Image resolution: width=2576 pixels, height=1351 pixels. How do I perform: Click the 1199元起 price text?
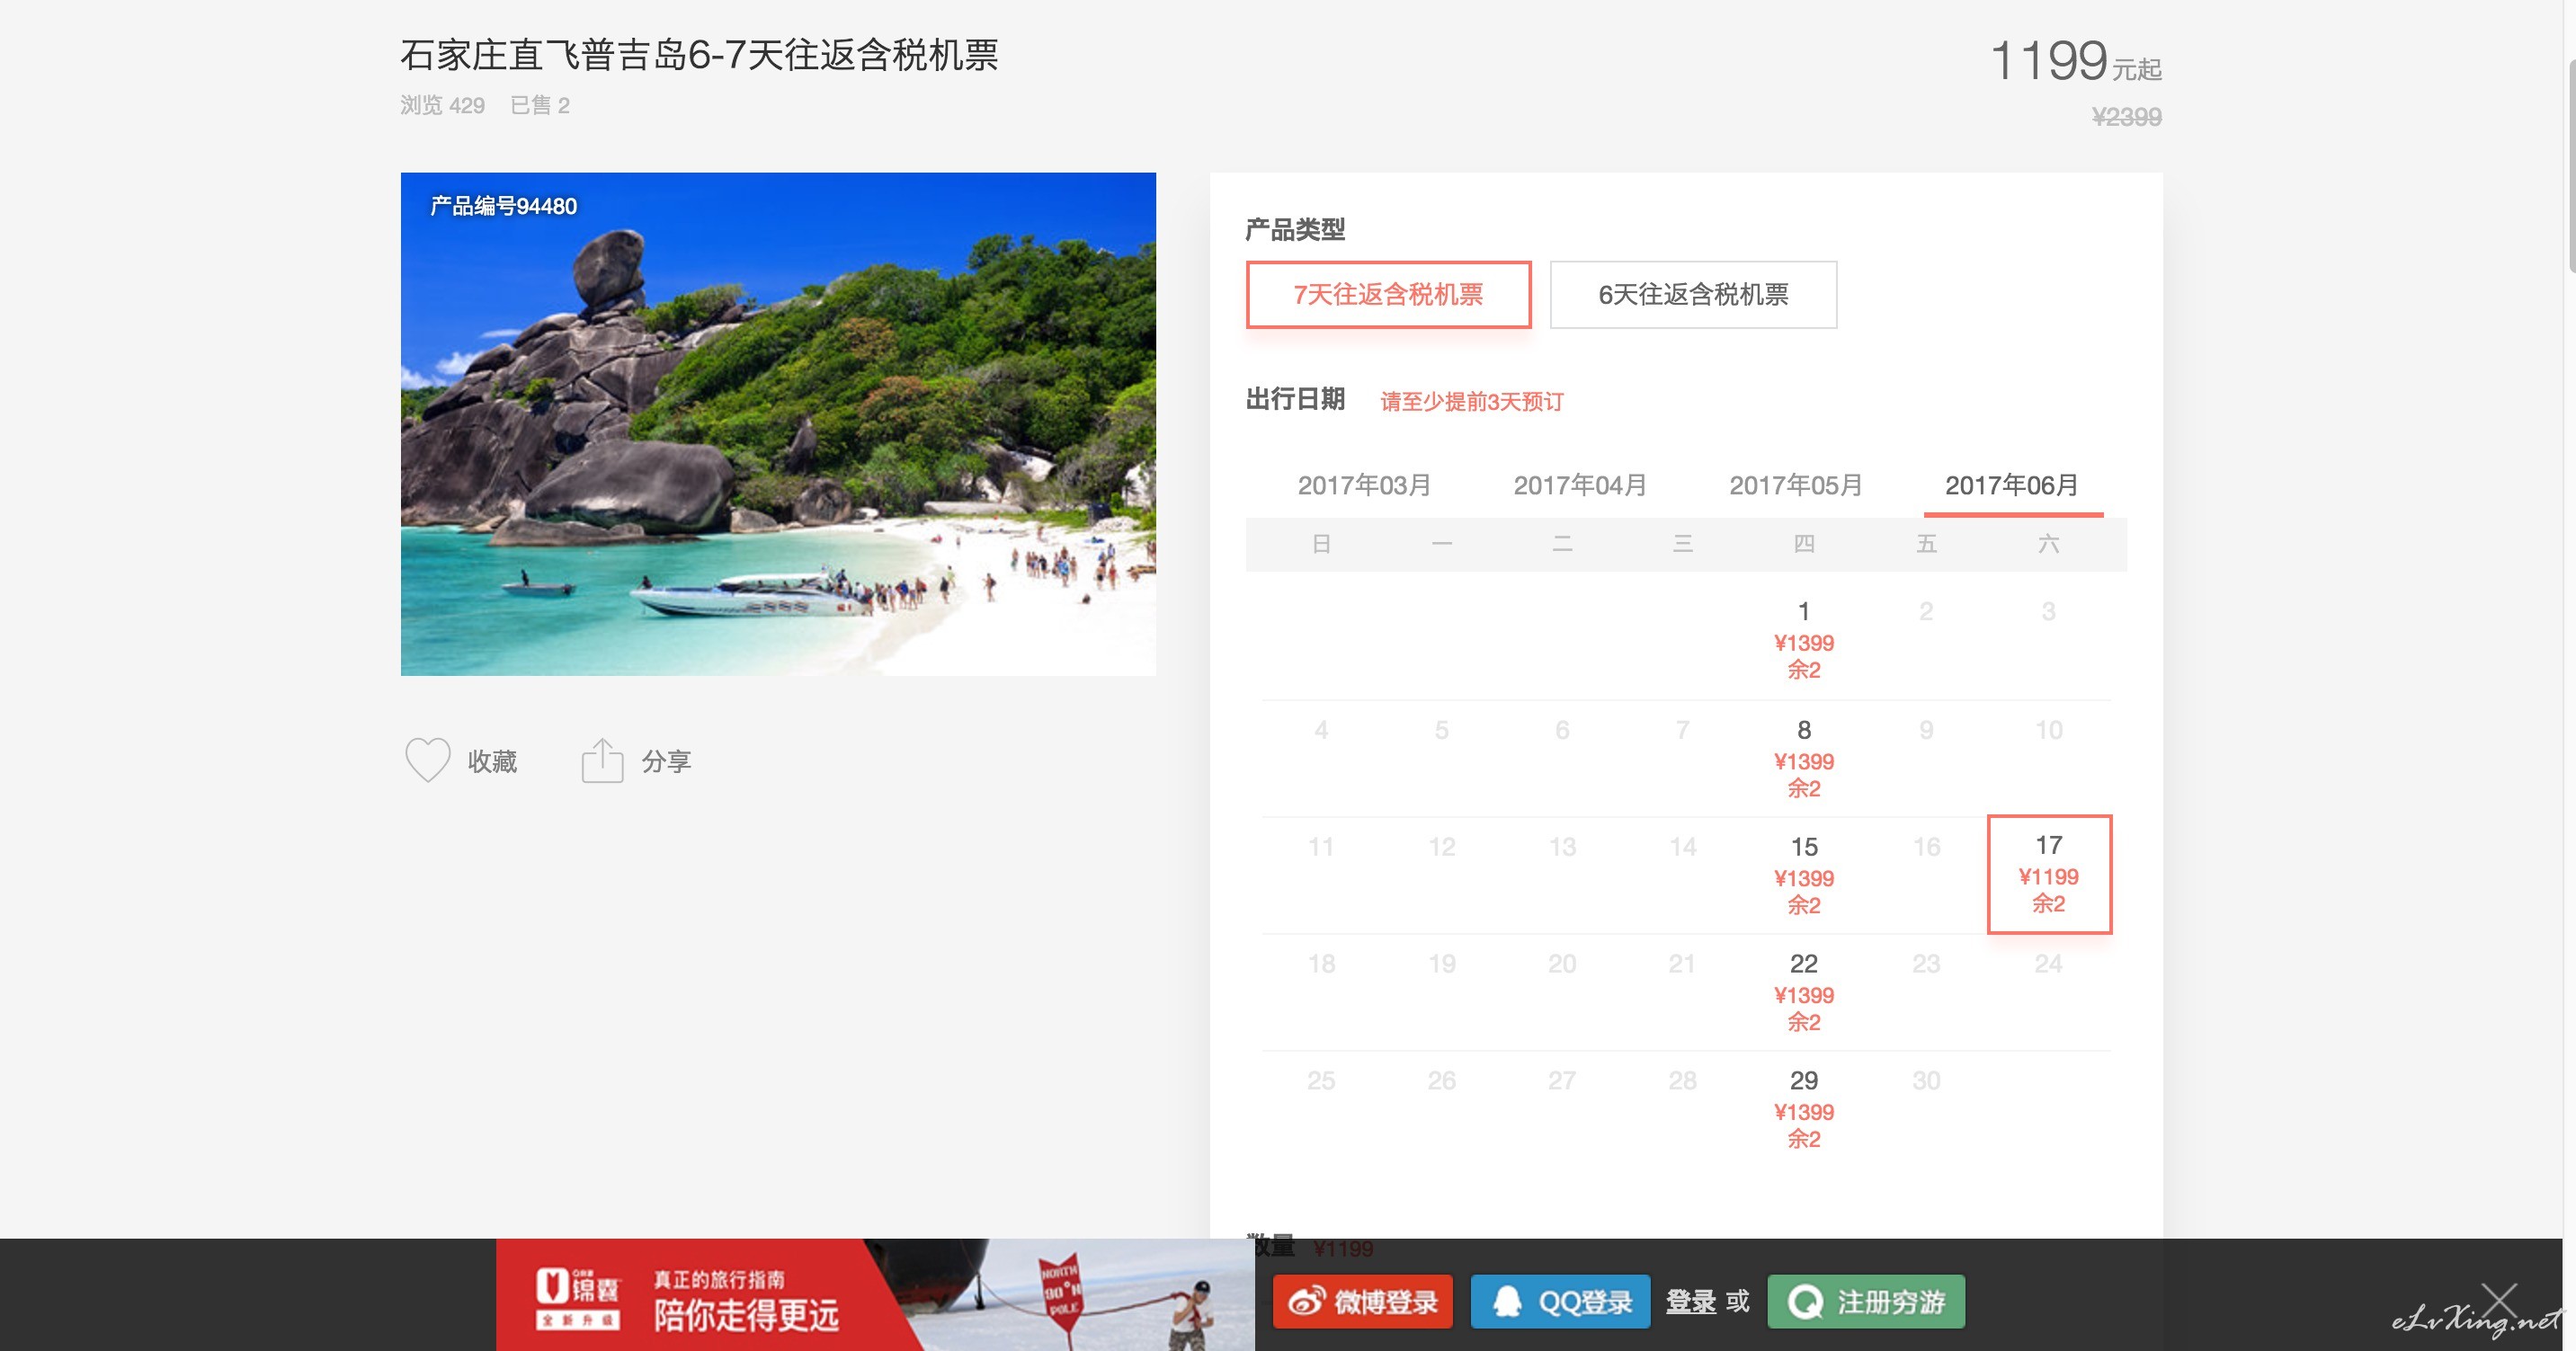coord(2075,61)
